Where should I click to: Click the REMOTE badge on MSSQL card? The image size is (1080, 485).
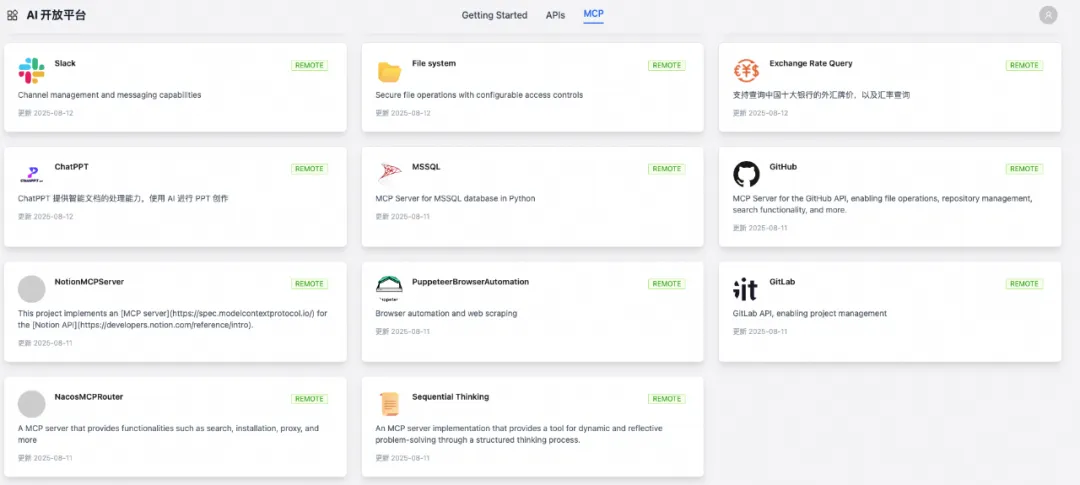pos(667,169)
